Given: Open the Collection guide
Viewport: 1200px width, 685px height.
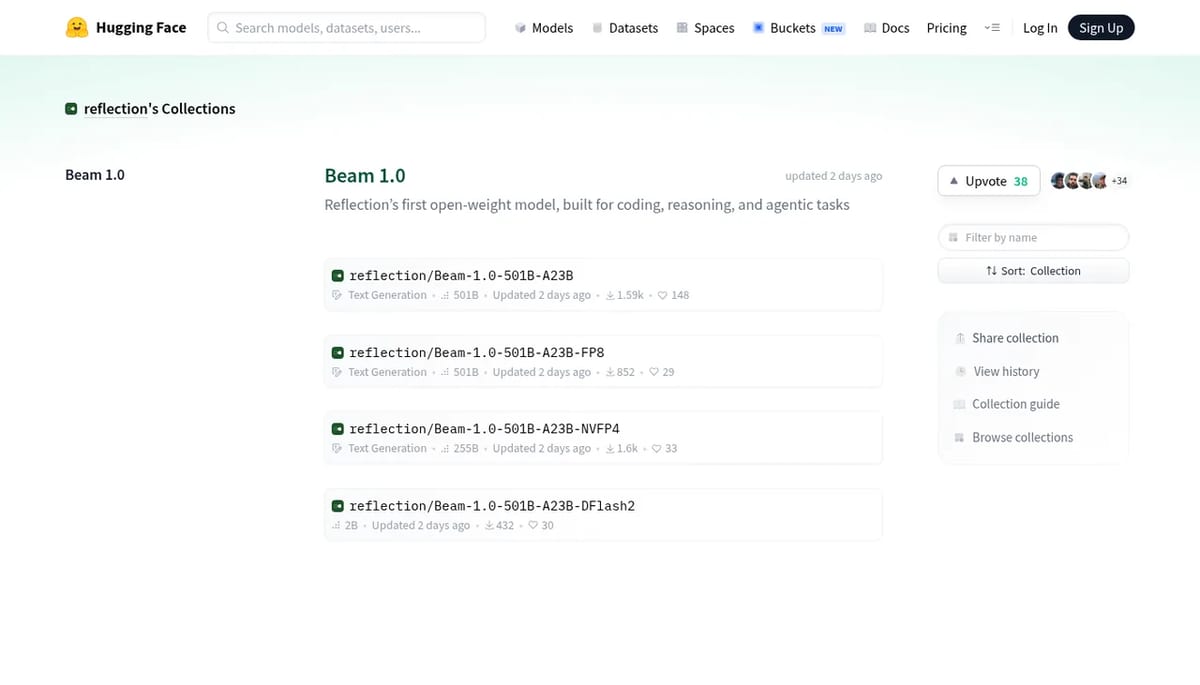Looking at the screenshot, I should pyautogui.click(x=1015, y=404).
